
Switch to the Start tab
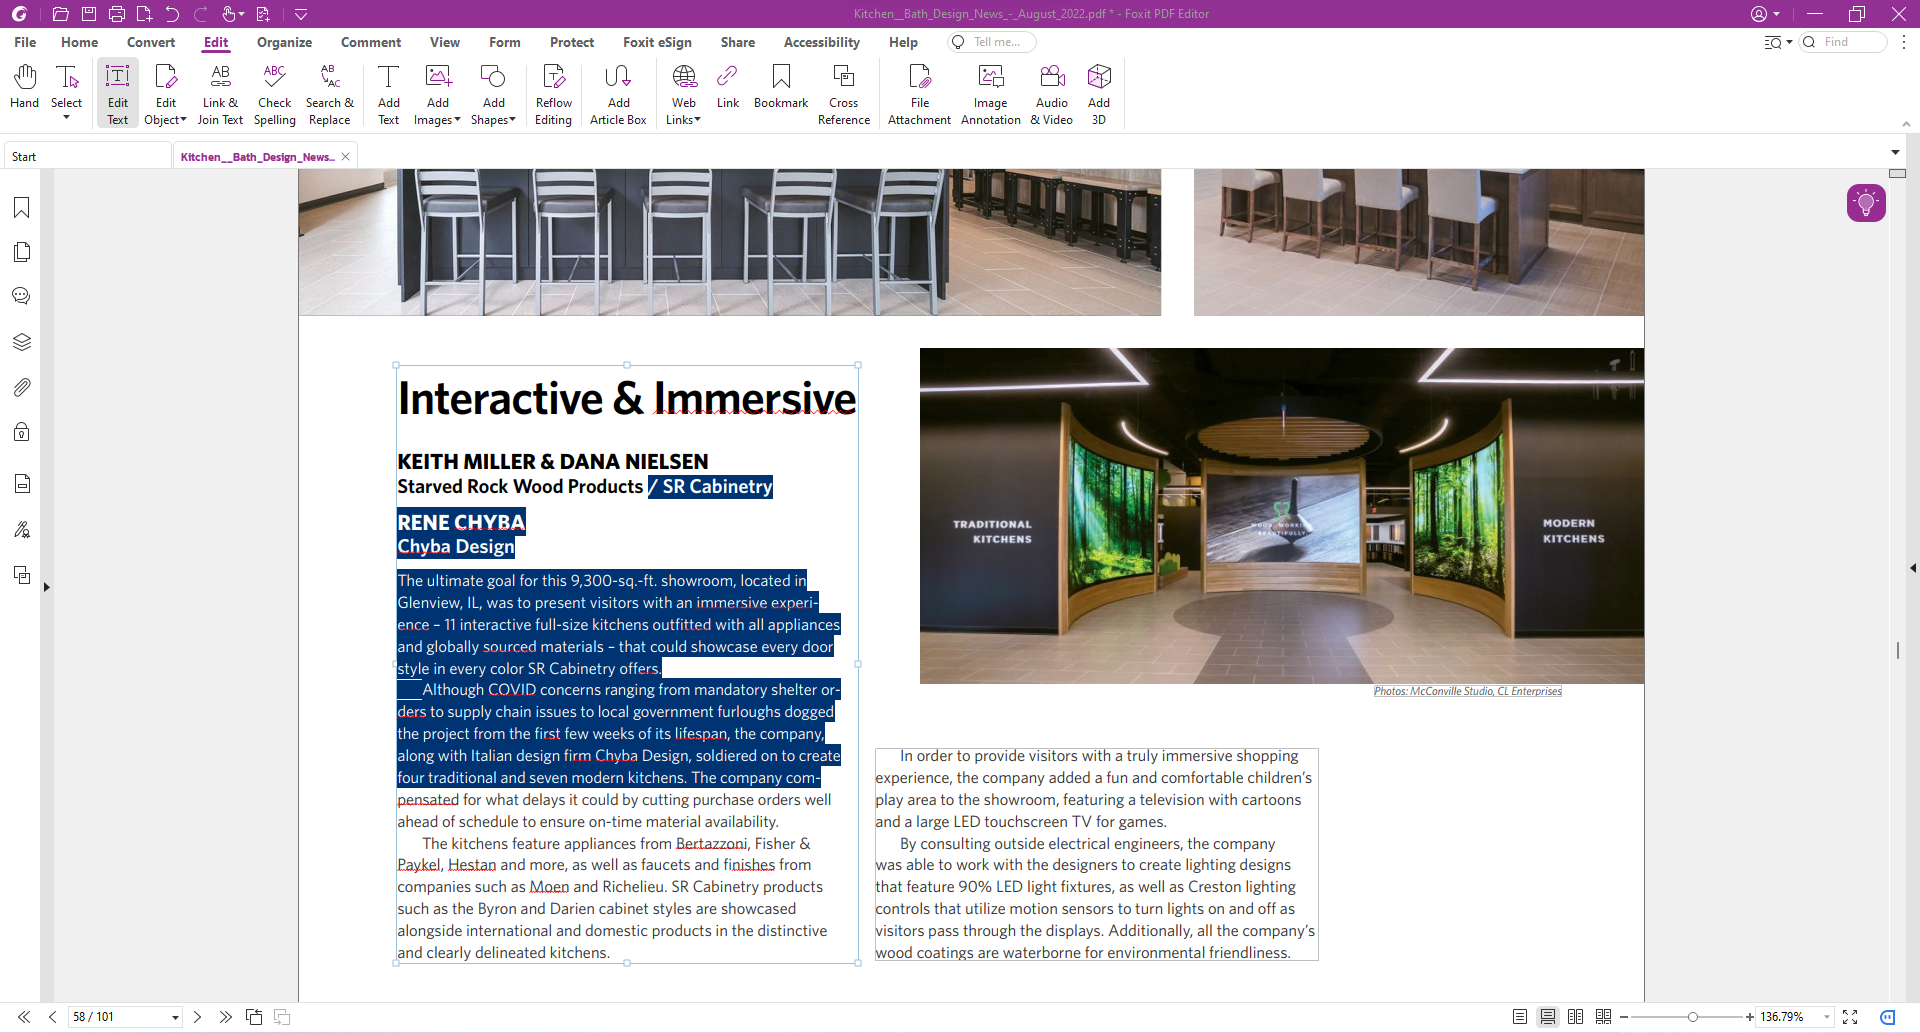pyautogui.click(x=25, y=157)
